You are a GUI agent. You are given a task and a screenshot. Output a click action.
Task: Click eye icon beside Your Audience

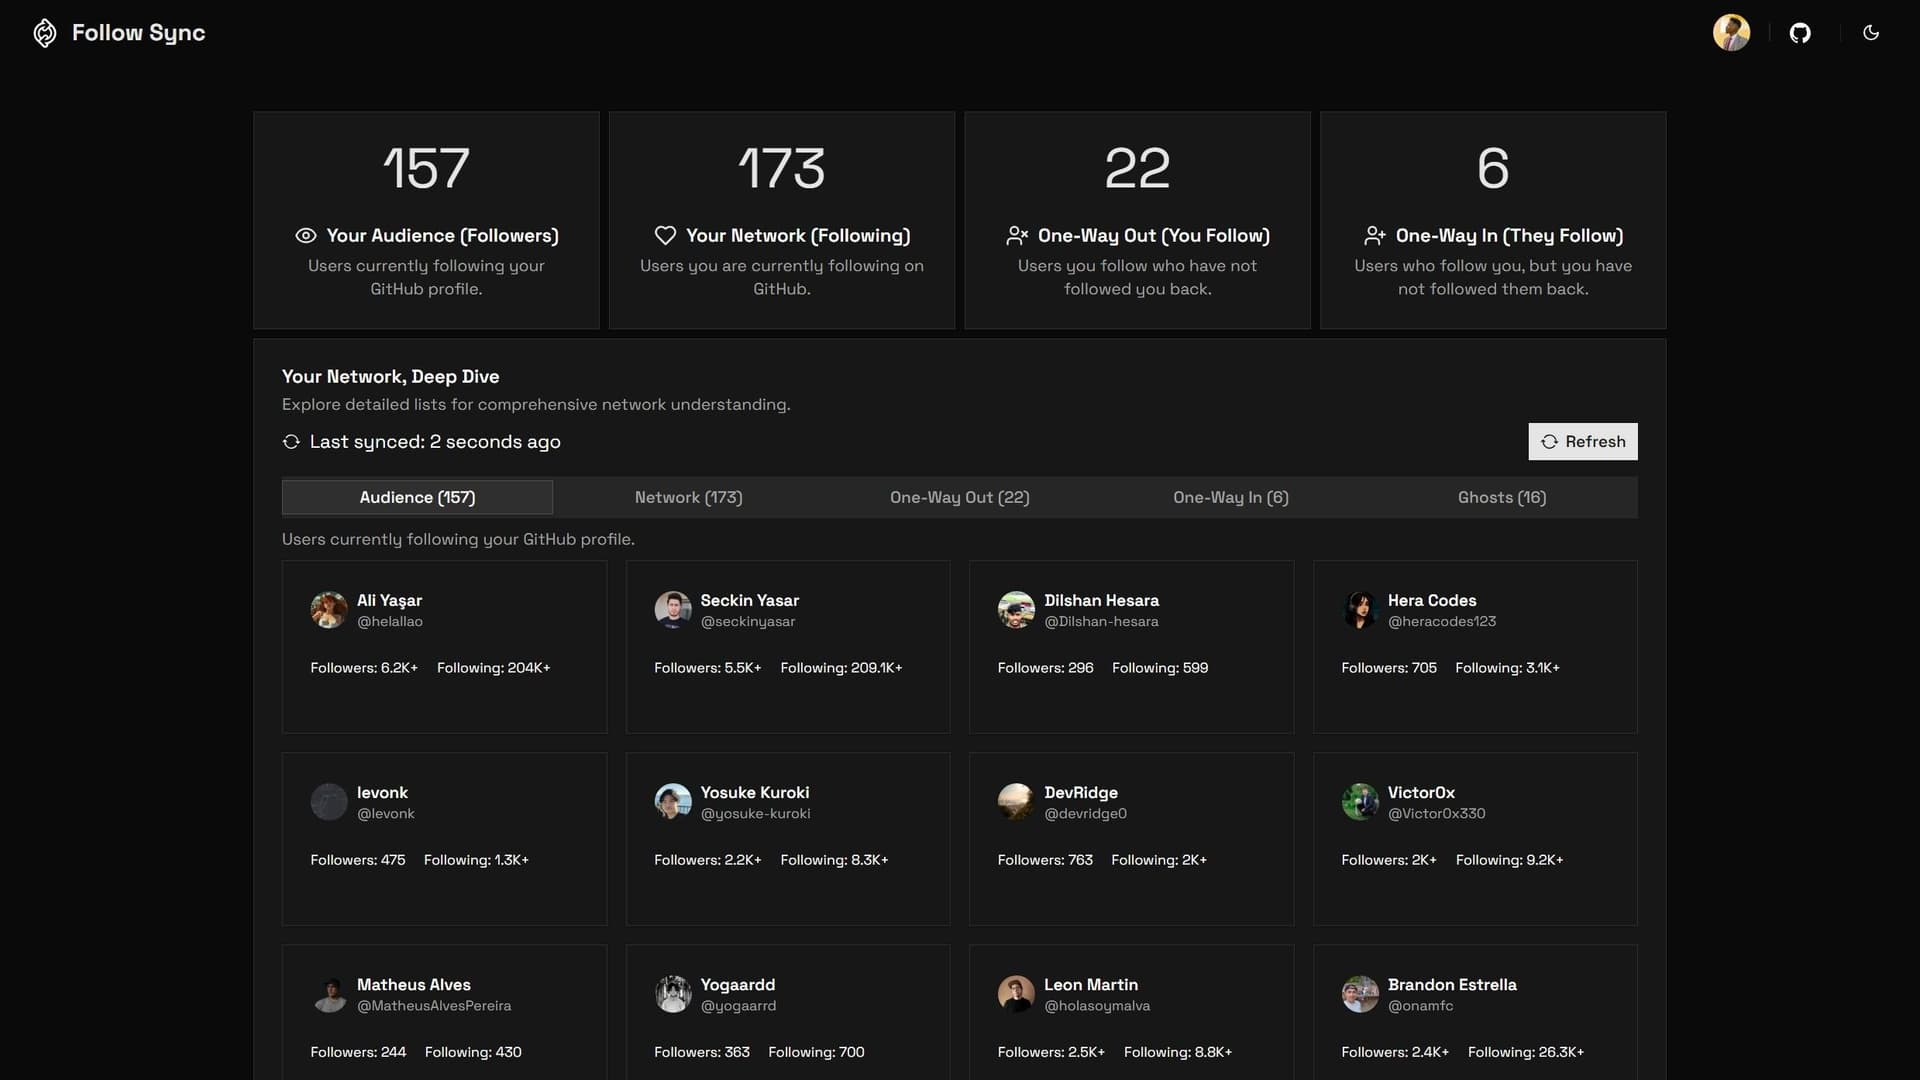(x=306, y=236)
